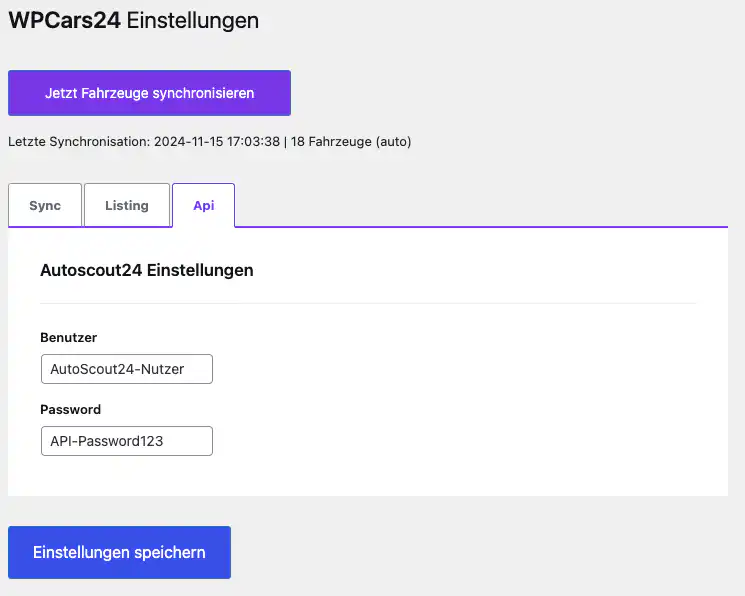Screen dimensions: 745x596
Task: Click blank gray area right of Einstellungen speichern
Action: (480, 552)
